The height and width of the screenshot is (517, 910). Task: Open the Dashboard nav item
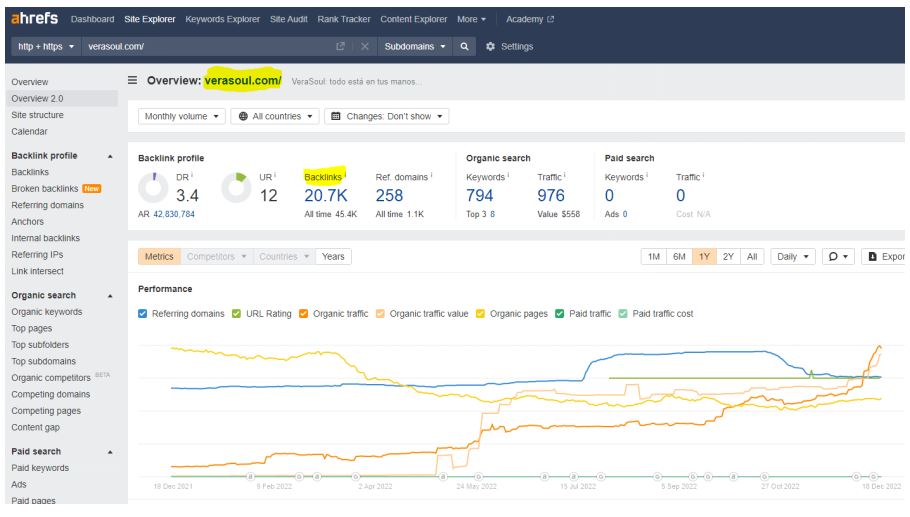click(92, 19)
